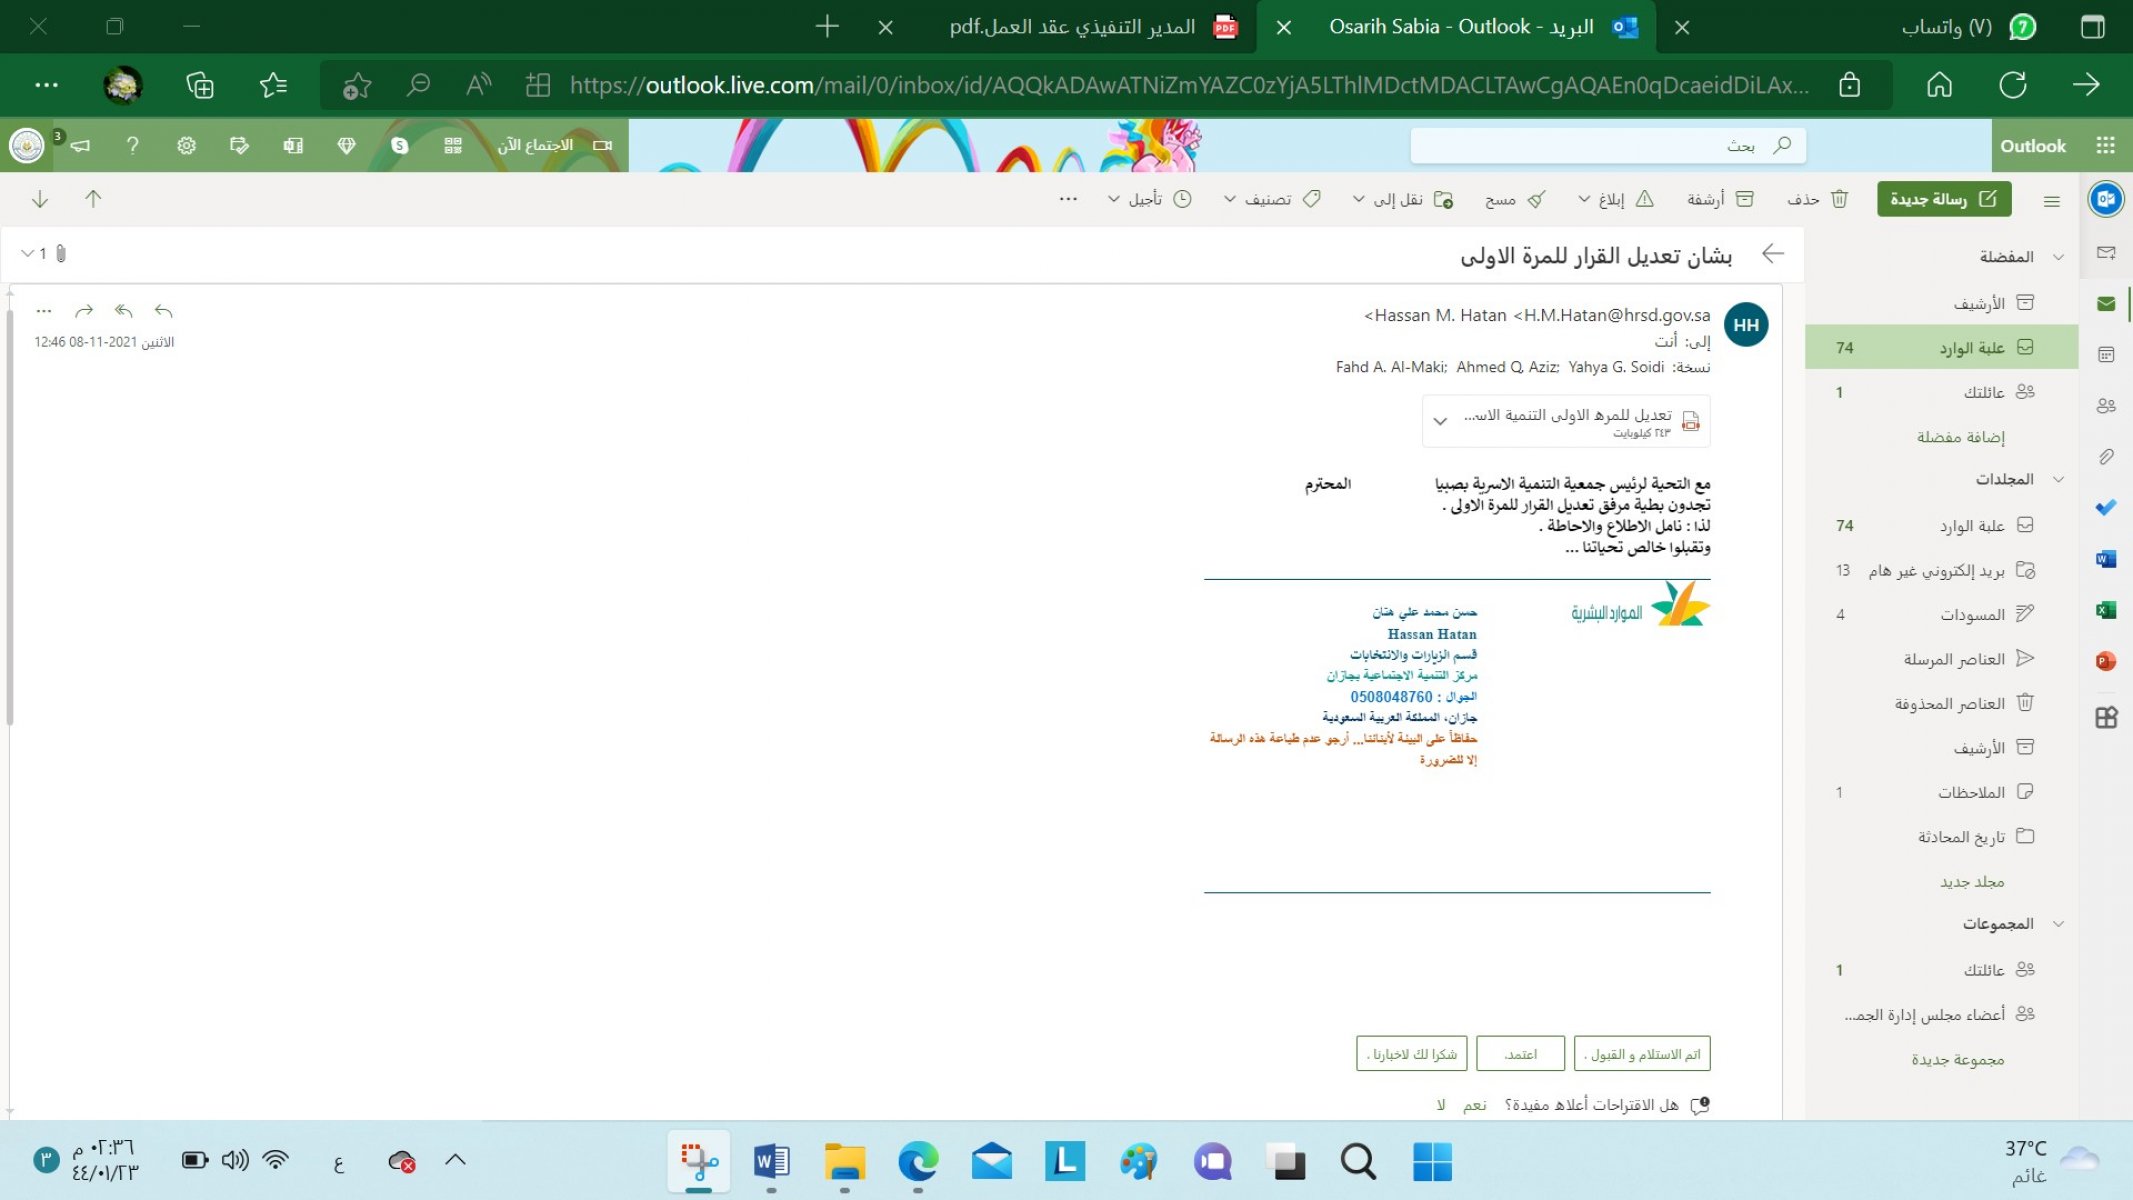This screenshot has height=1200, width=2133.
Task: Click the Outlook بحث search field
Action: point(1608,146)
